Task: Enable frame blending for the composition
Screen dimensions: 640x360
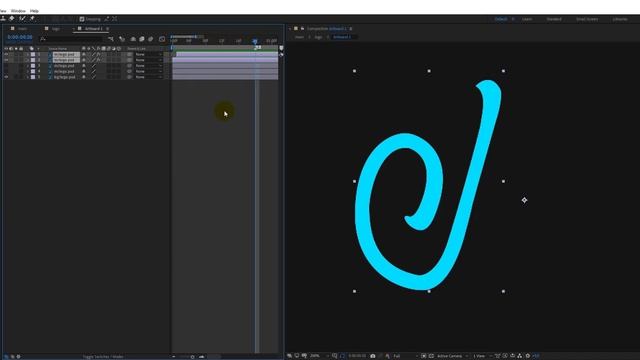Action: pos(142,39)
